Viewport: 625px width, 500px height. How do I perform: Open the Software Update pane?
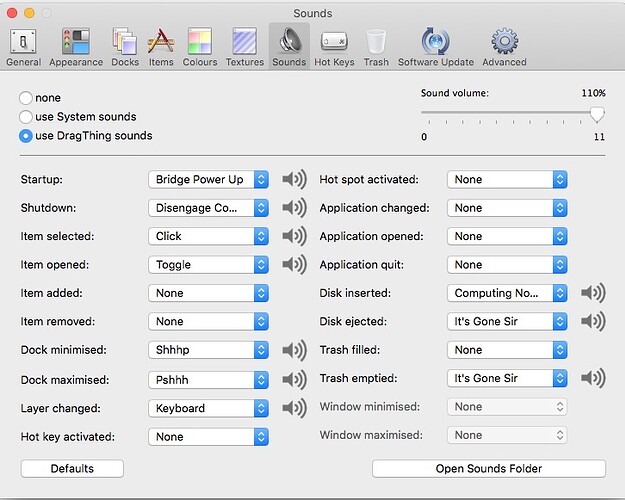coord(436,47)
